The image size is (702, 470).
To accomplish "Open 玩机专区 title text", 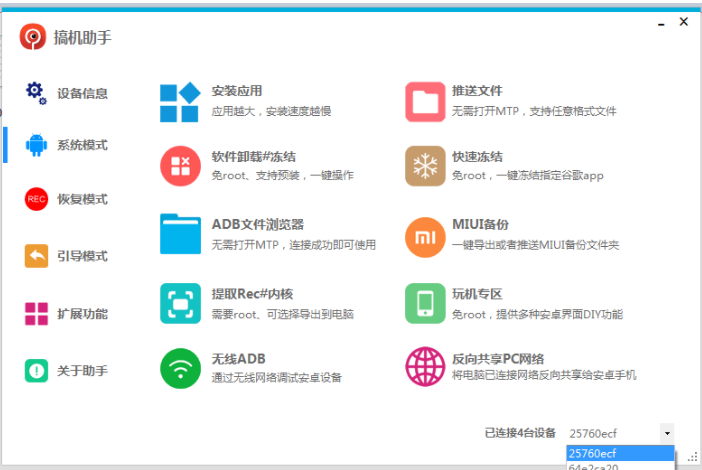I will tap(477, 294).
